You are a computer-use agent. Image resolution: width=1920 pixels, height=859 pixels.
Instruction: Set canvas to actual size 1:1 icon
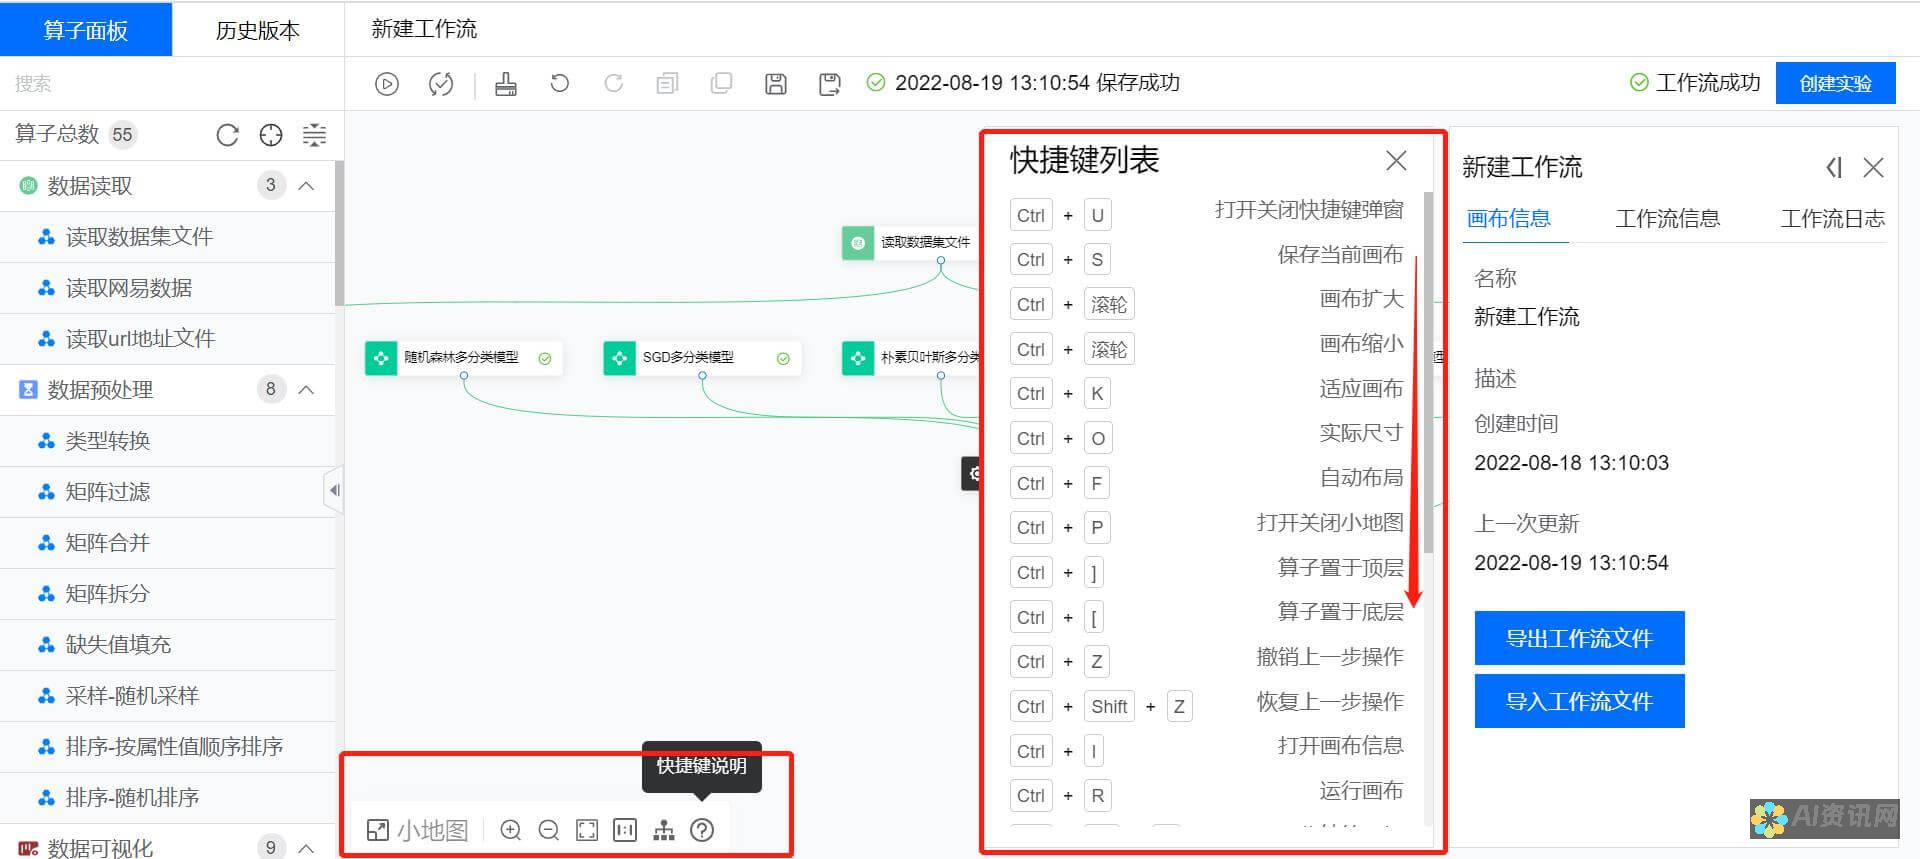click(625, 830)
